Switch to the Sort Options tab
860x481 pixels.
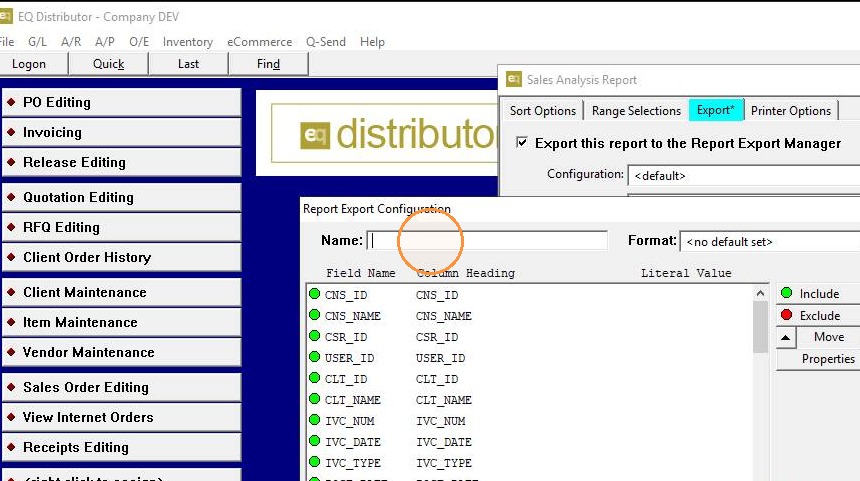tap(542, 111)
